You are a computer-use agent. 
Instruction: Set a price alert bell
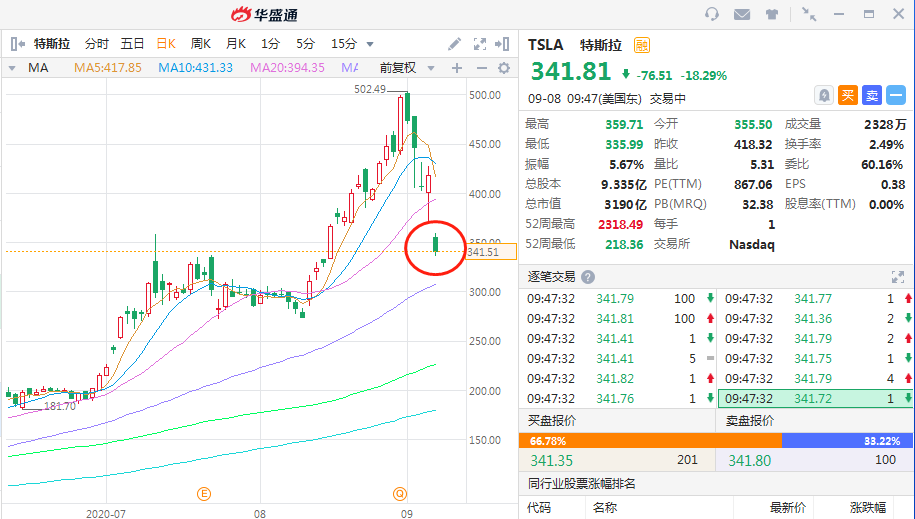[x=823, y=95]
